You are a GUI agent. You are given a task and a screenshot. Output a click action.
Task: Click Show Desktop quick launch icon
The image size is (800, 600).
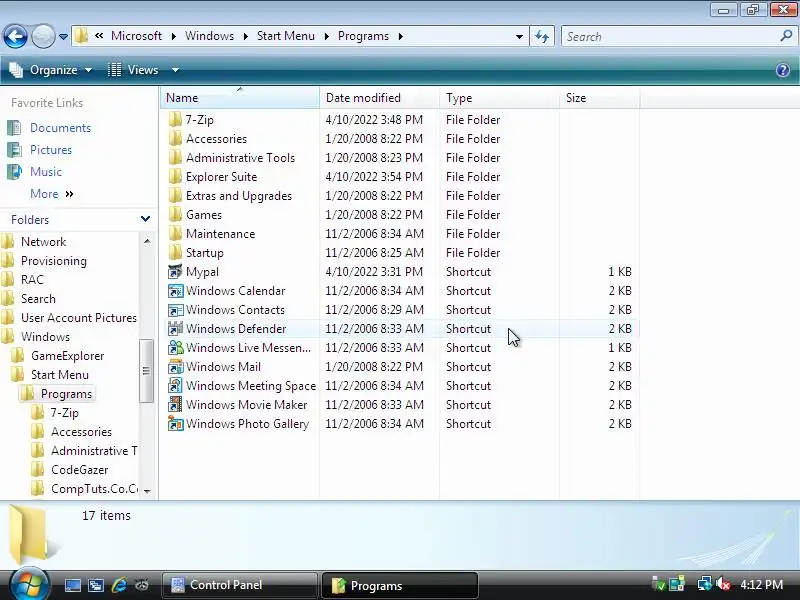click(72, 585)
